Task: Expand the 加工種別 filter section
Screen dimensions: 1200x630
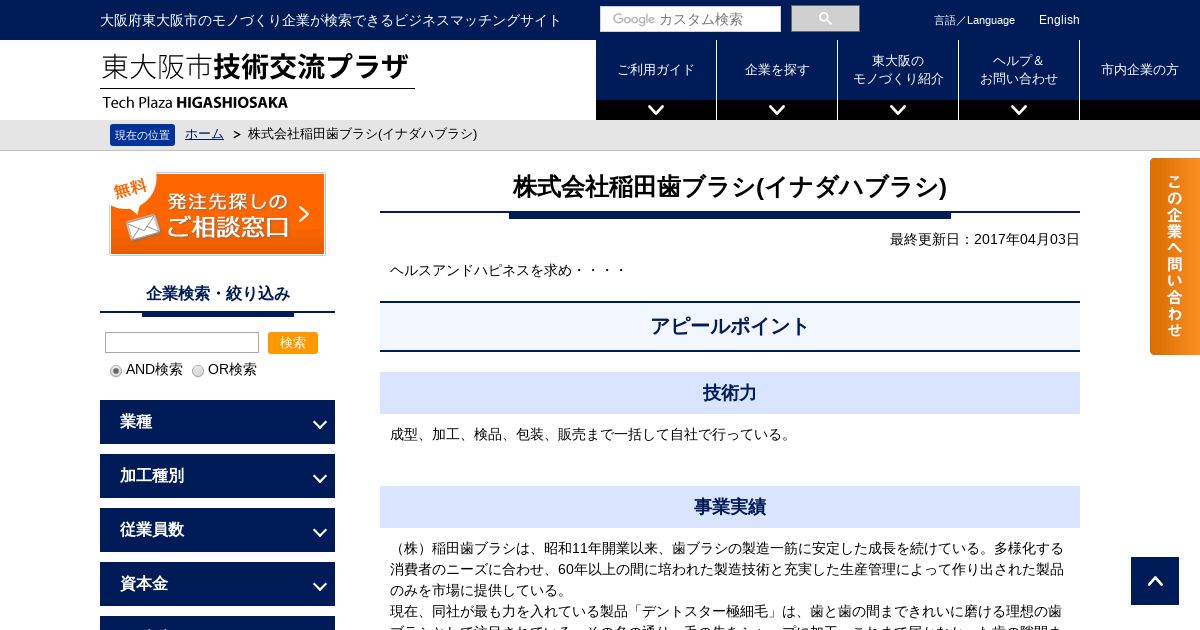Action: click(x=217, y=476)
